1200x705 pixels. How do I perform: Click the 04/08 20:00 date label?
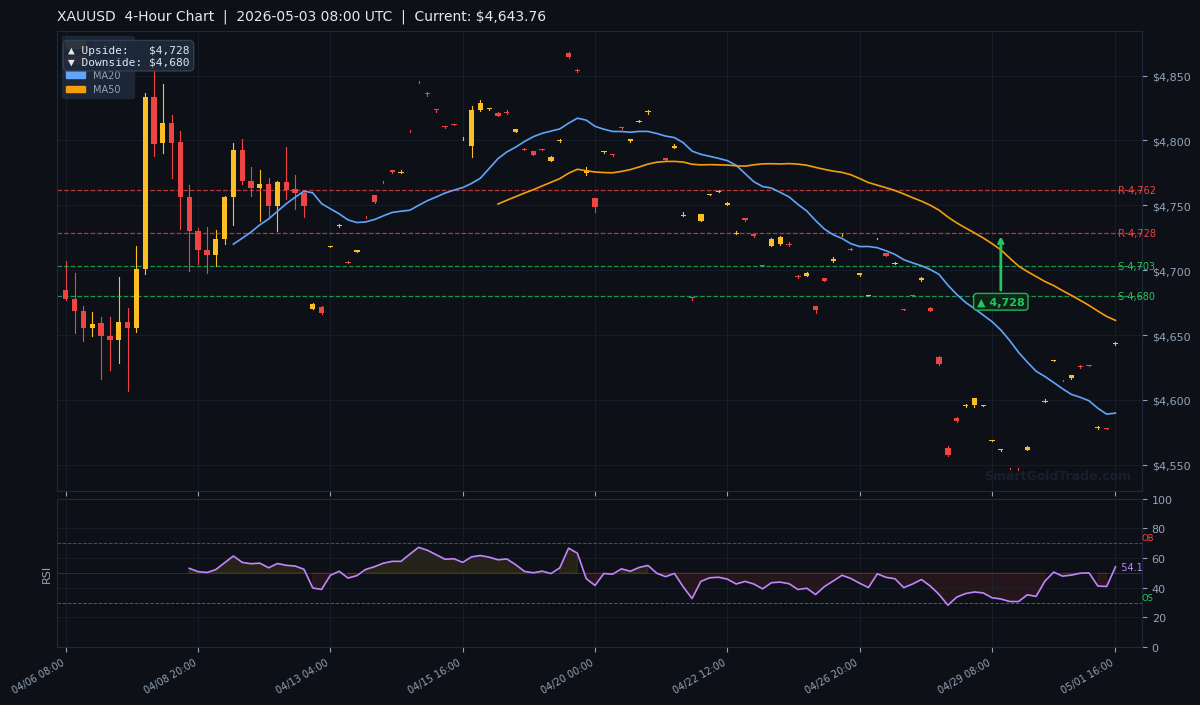[171, 676]
